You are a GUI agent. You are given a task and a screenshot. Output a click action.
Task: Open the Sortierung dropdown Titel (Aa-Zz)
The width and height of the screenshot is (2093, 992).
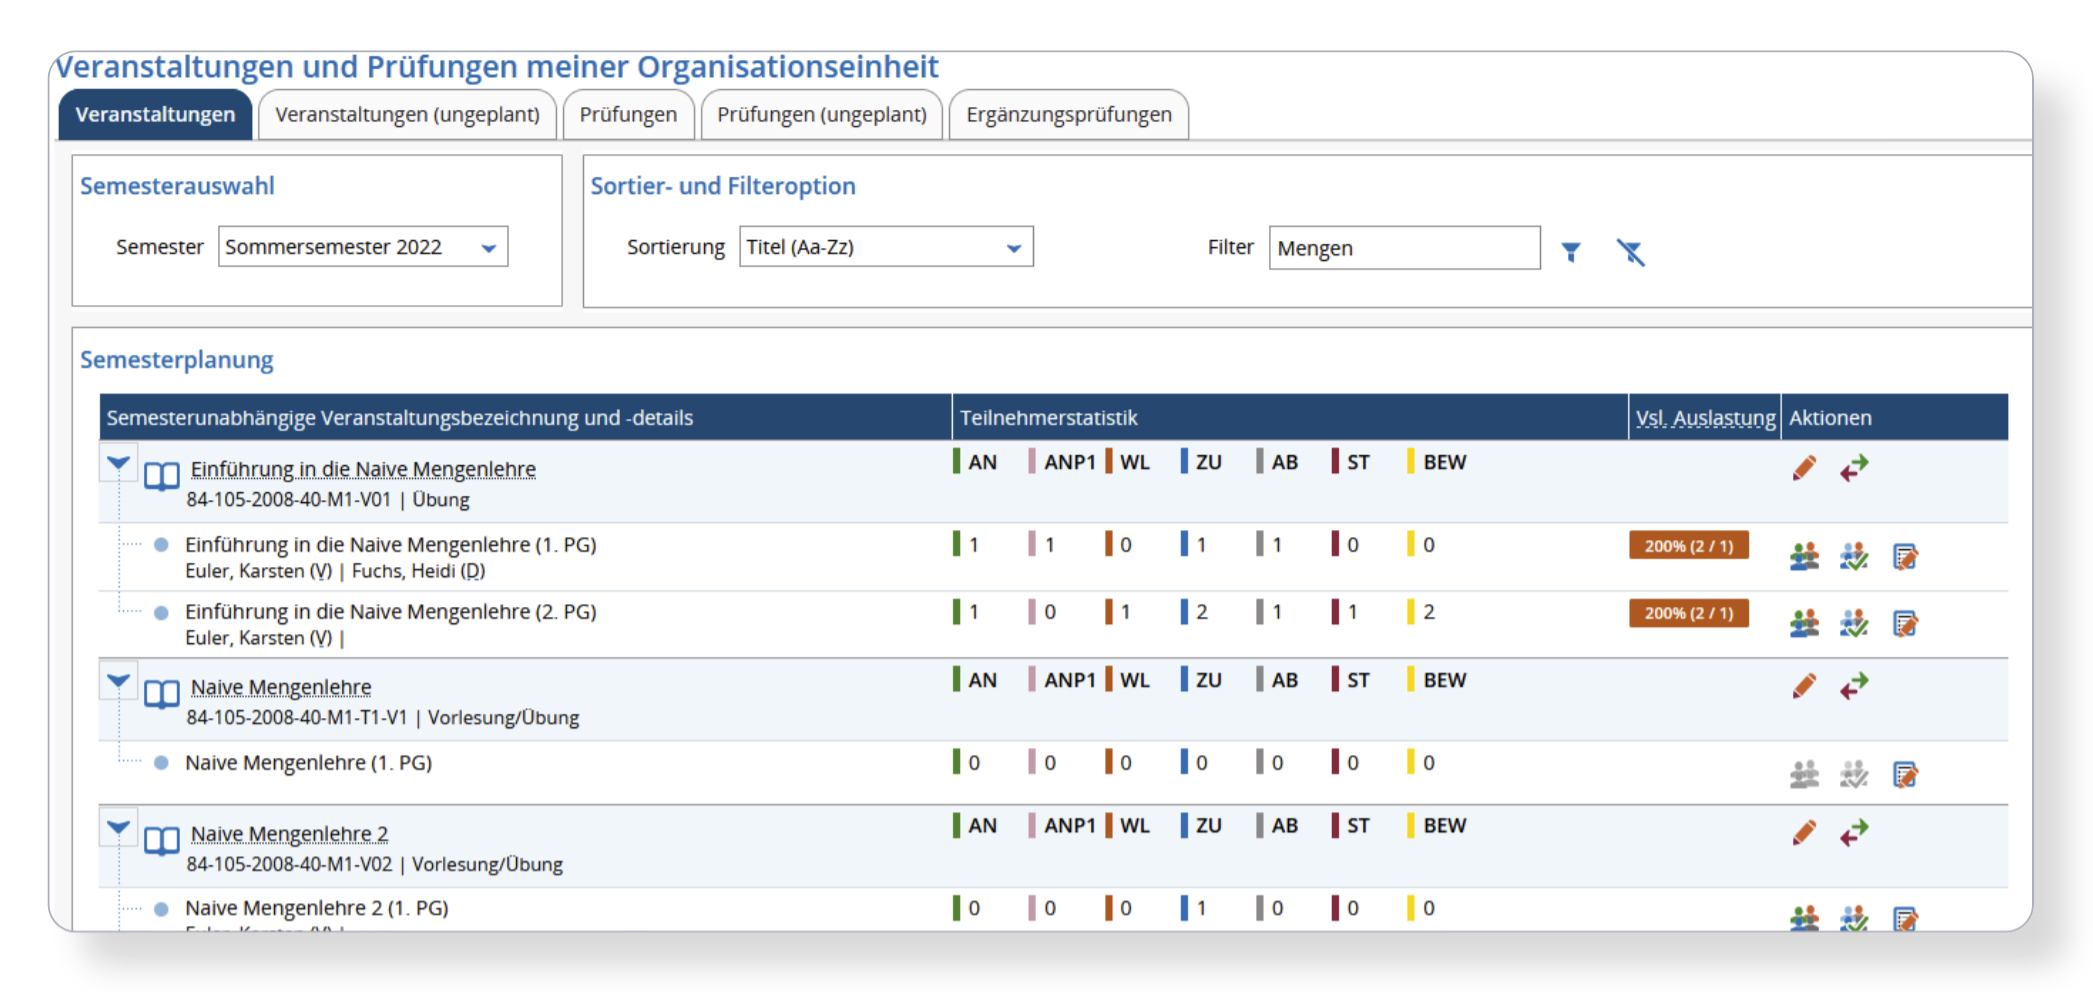886,247
